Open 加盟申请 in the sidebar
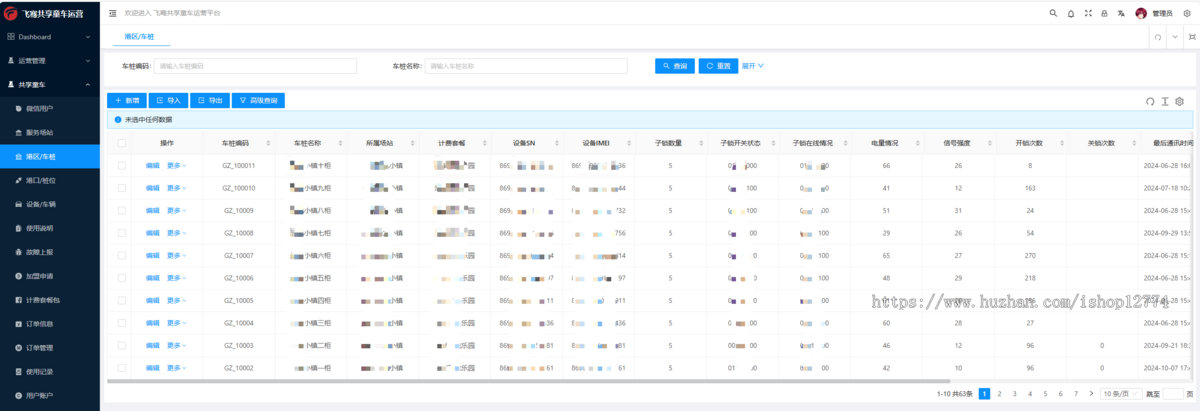The image size is (1200, 411). pos(50,276)
